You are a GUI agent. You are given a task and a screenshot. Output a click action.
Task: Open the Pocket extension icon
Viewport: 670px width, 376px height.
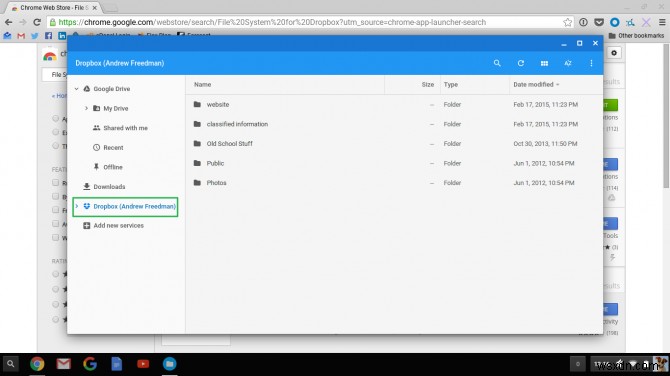[599, 22]
